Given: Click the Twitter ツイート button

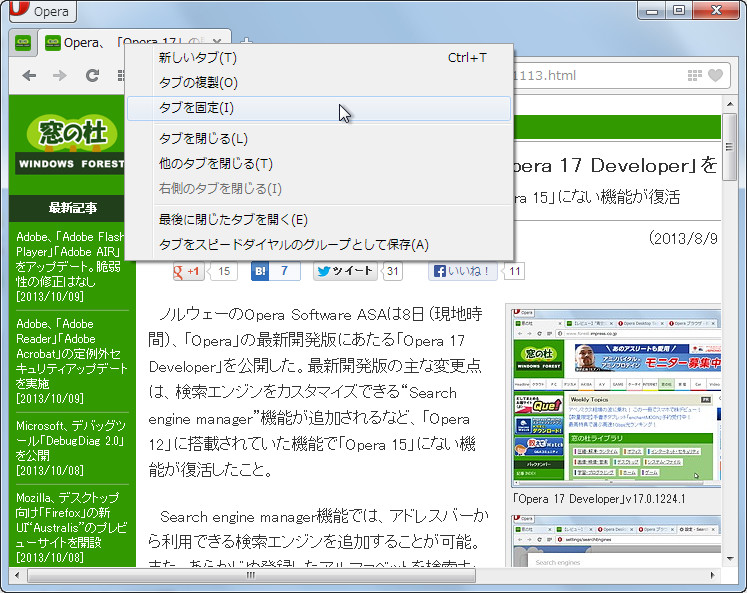Looking at the screenshot, I should click(x=345, y=271).
